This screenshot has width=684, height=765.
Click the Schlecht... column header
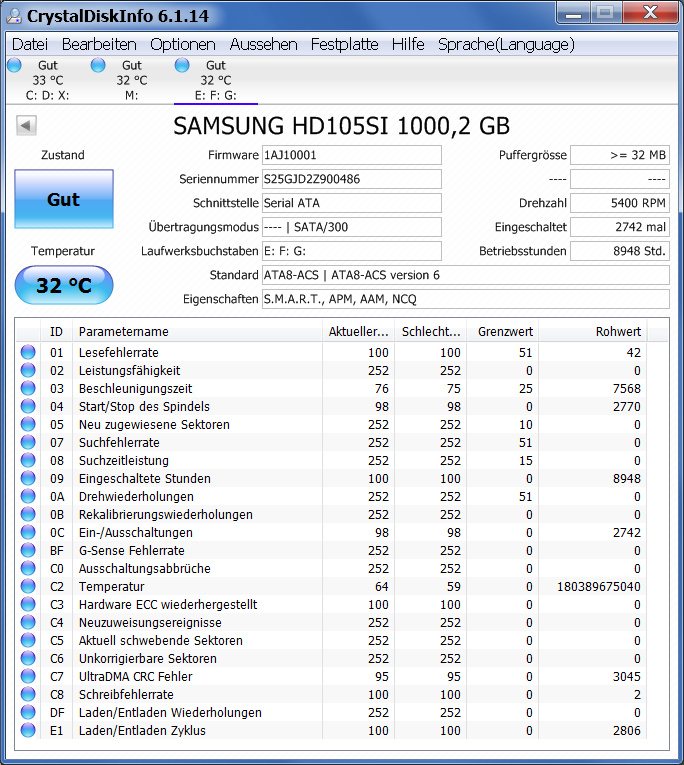coord(430,332)
